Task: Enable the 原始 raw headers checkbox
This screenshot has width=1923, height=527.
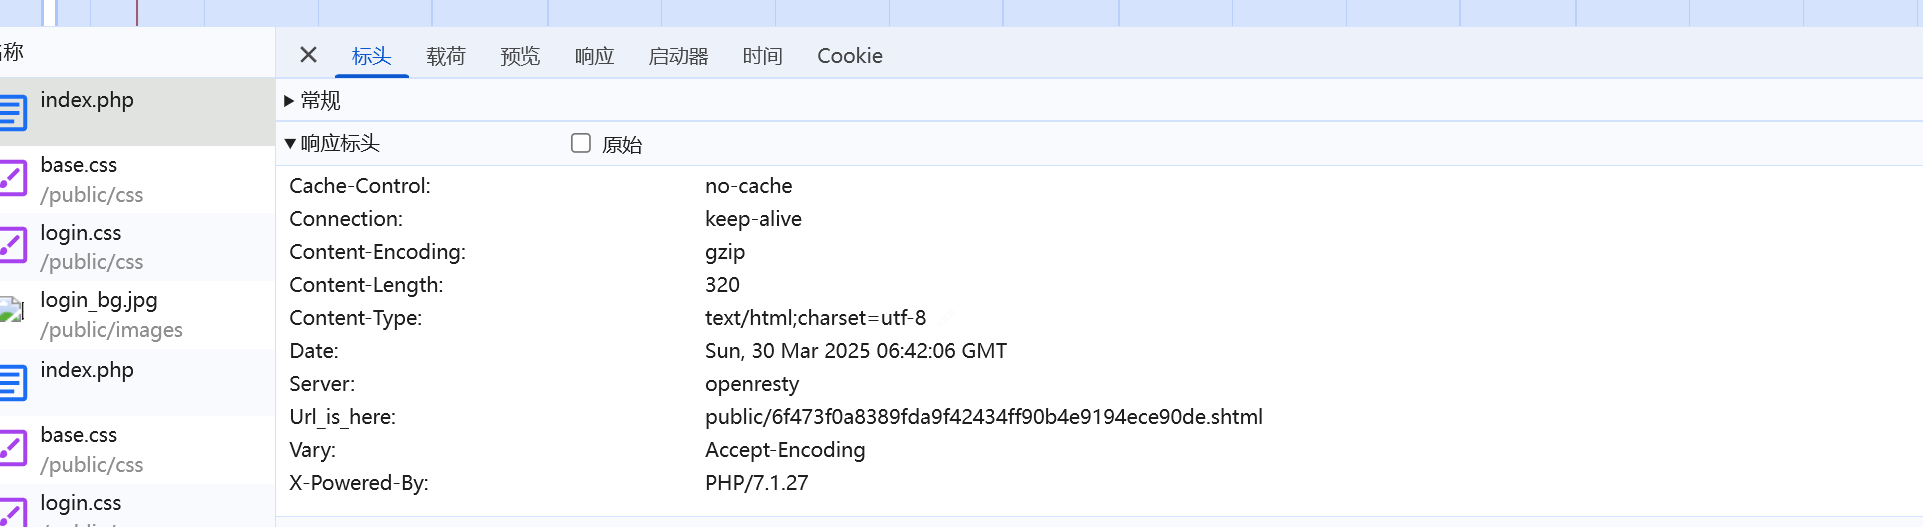Action: (581, 143)
